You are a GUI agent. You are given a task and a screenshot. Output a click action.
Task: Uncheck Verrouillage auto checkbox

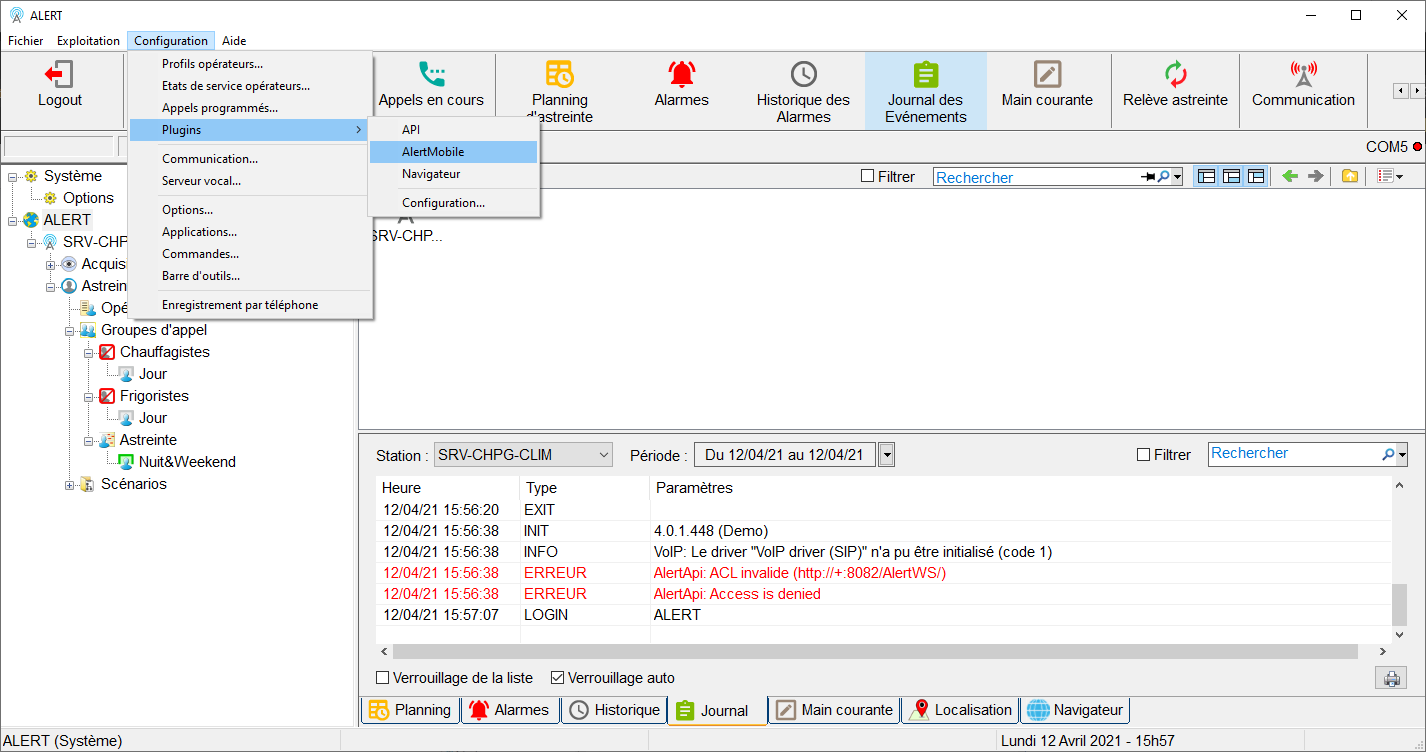pos(558,678)
